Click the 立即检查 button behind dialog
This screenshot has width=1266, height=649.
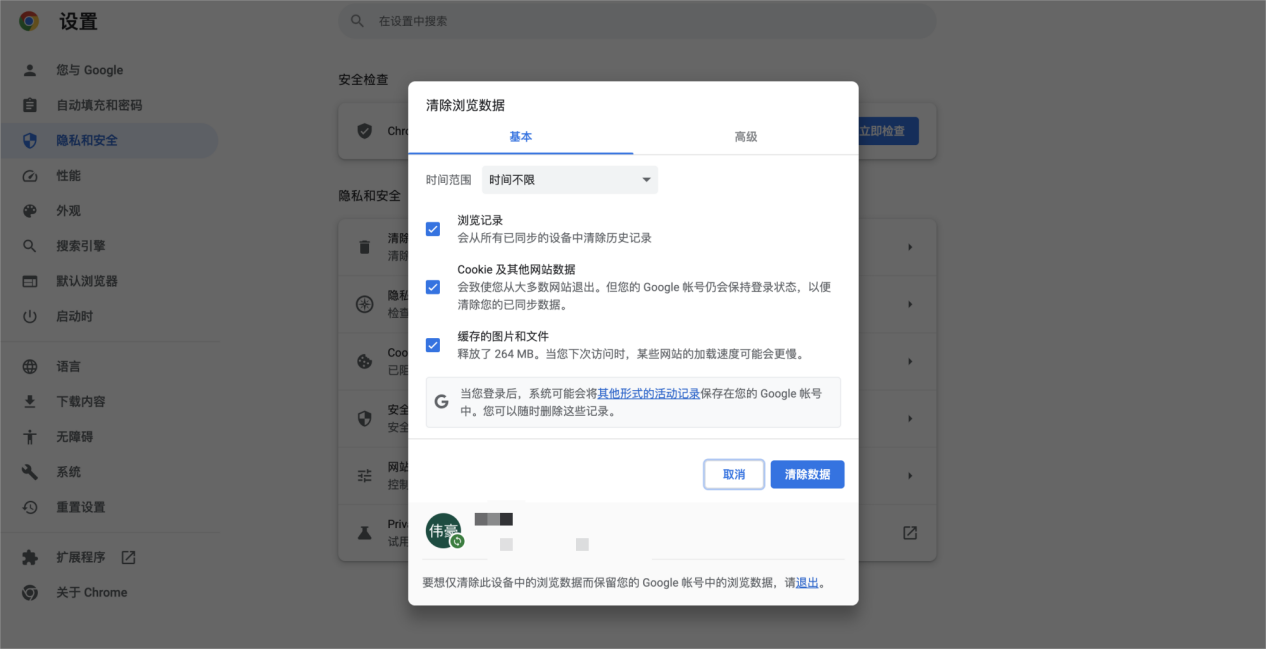[x=889, y=131]
